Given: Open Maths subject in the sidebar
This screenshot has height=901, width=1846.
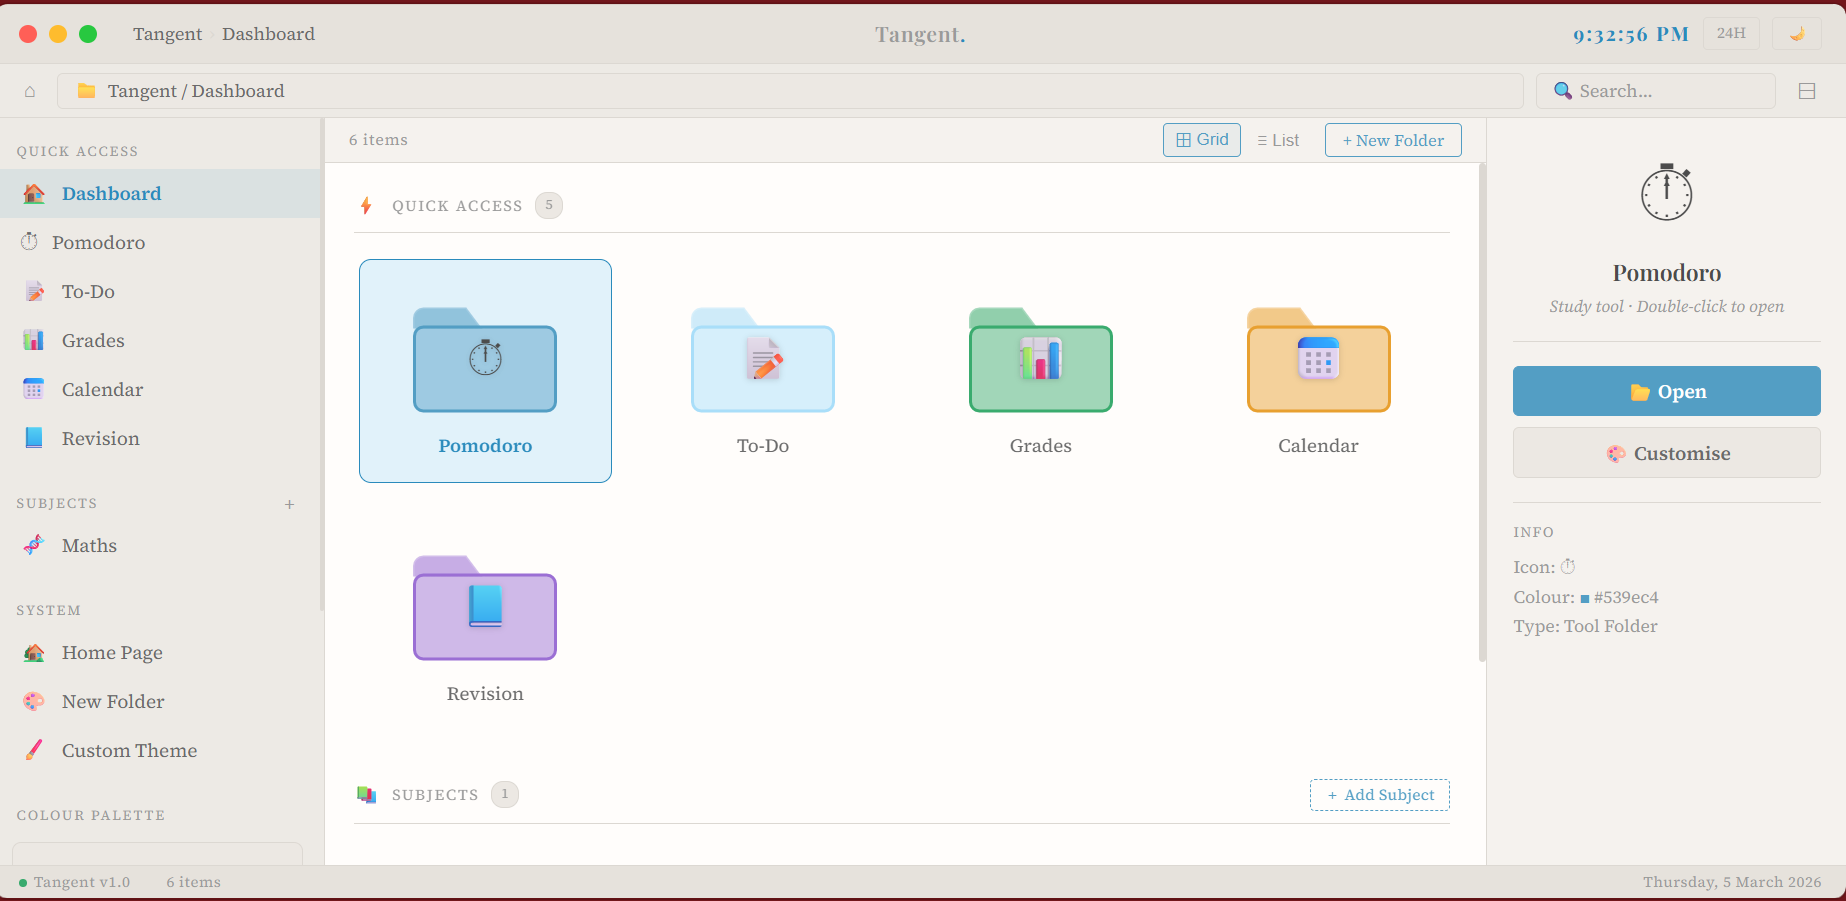Looking at the screenshot, I should (x=160, y=546).
